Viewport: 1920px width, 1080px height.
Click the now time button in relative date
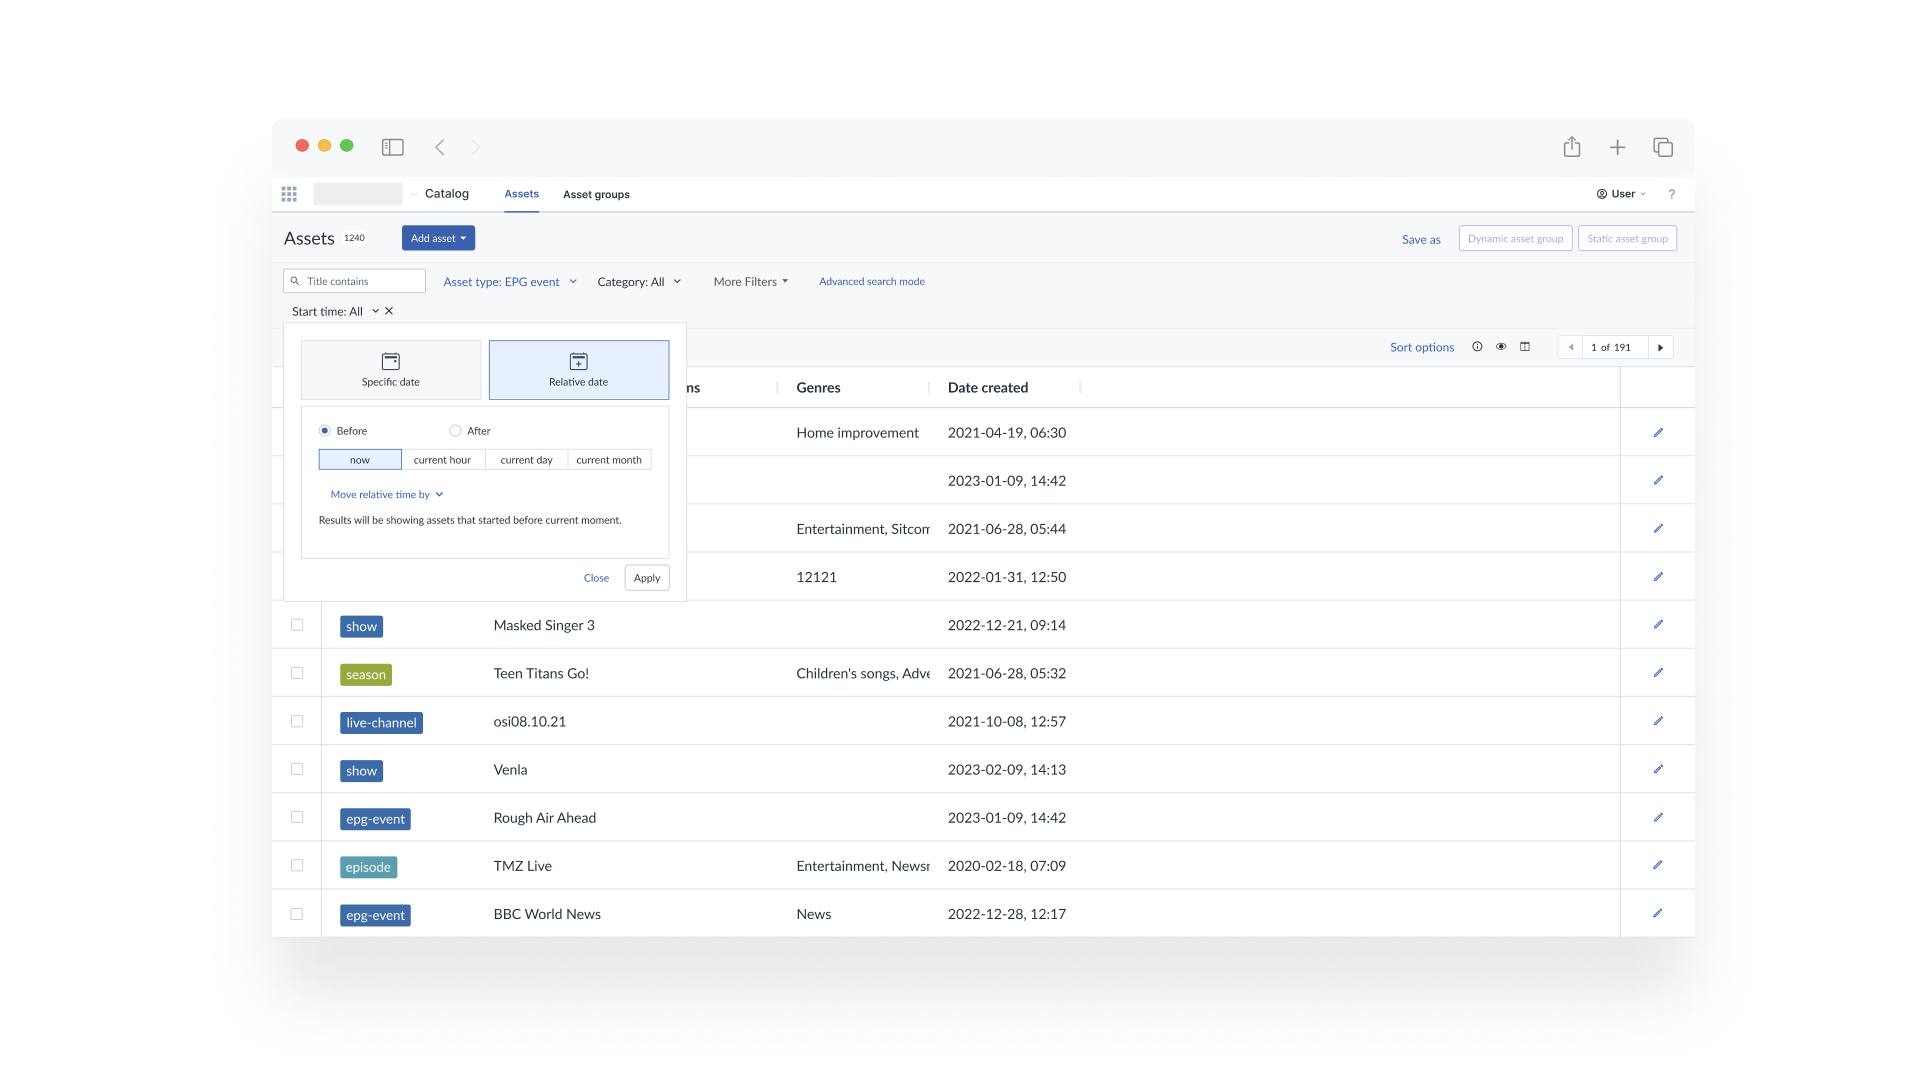pos(360,459)
